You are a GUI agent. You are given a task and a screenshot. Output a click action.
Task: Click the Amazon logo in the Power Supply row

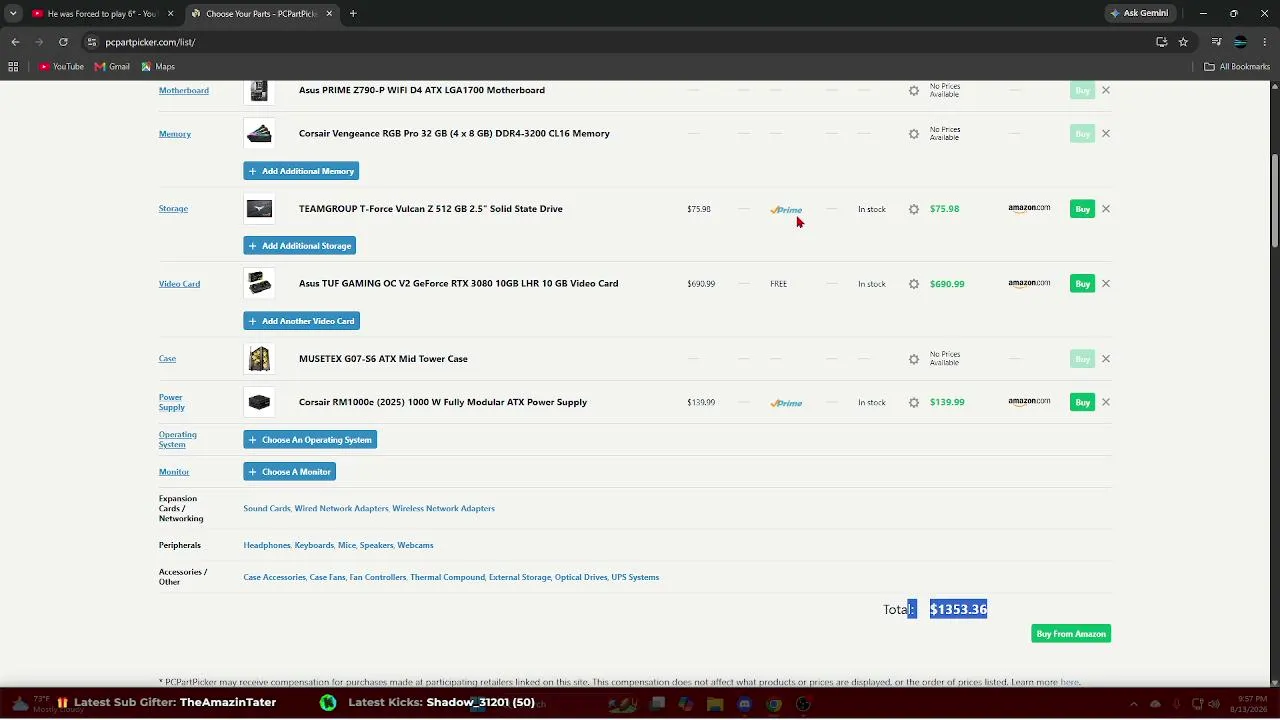point(1029,402)
